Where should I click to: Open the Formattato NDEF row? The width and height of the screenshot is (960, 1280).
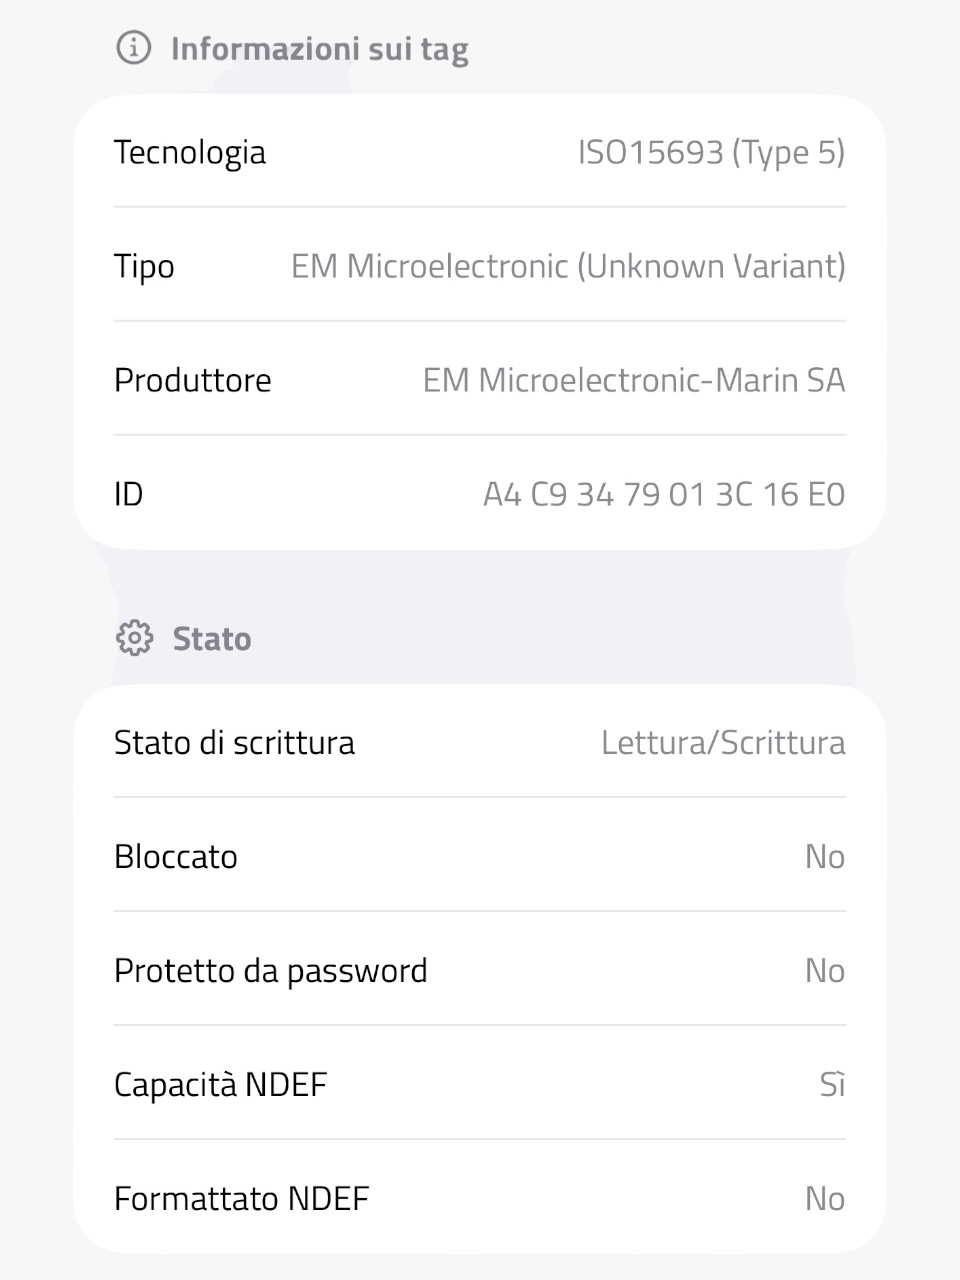tap(480, 1197)
